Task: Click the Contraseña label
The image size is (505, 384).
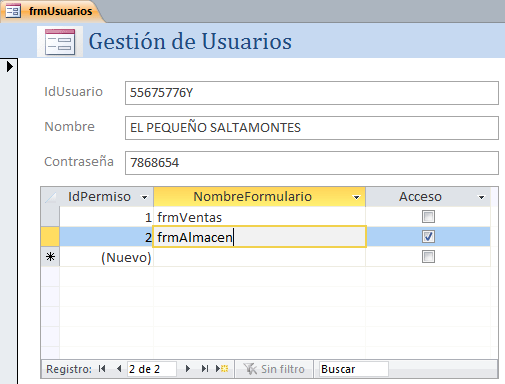Action: click(x=79, y=162)
